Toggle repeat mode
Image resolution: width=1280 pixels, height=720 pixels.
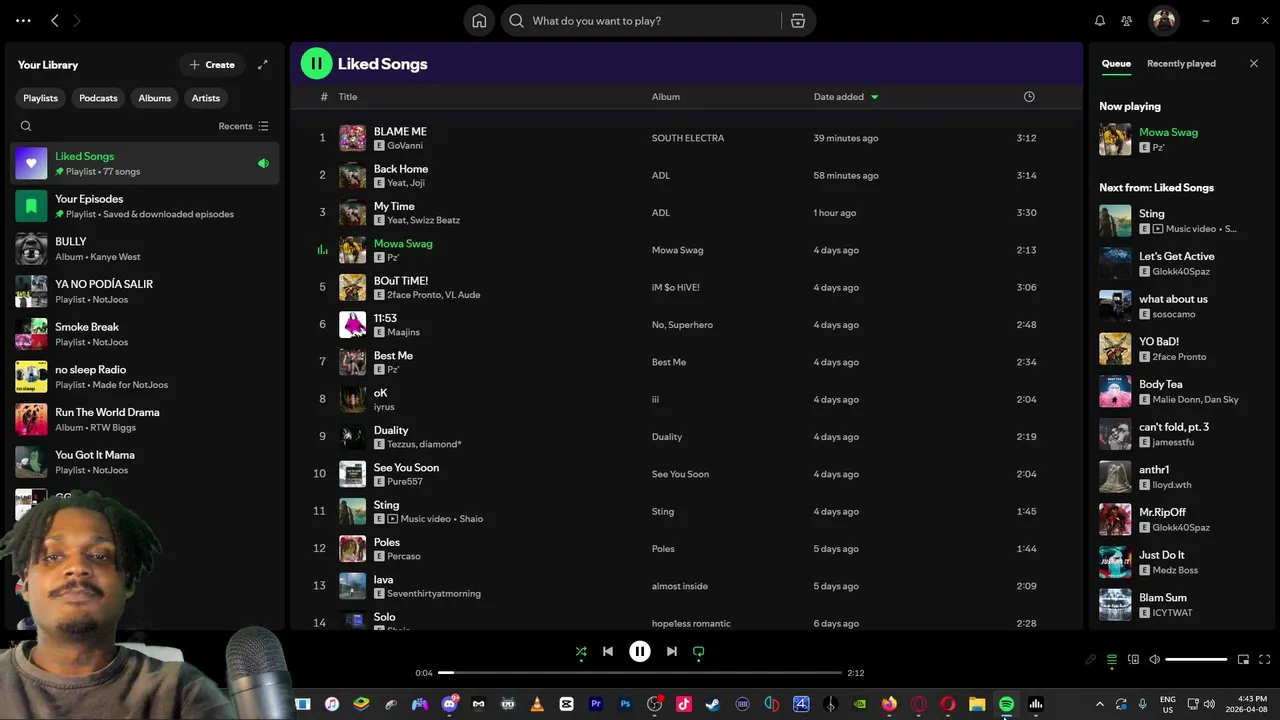698,652
